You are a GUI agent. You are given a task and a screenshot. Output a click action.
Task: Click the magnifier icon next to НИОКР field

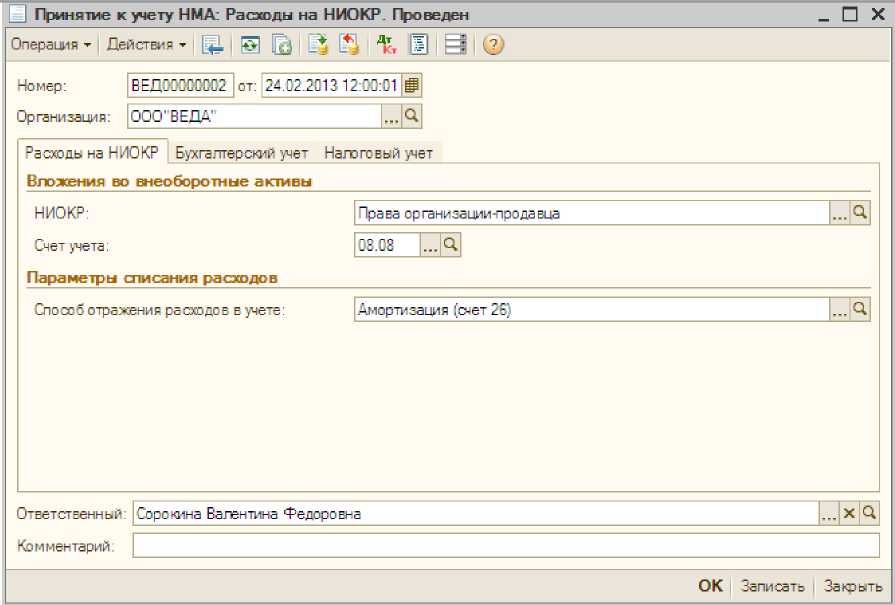pyautogui.click(x=860, y=213)
